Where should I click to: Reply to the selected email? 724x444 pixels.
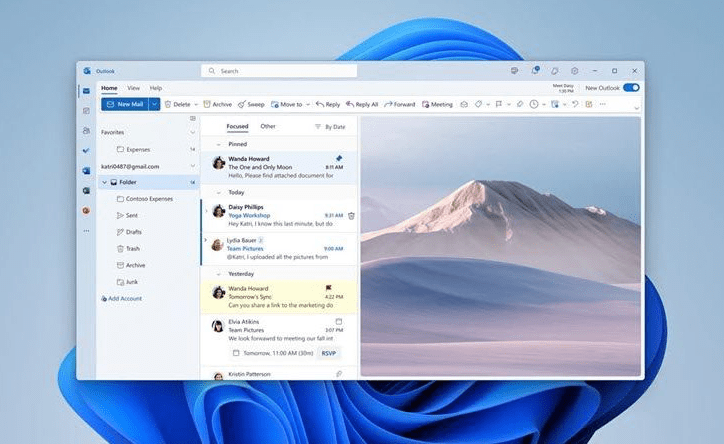coord(328,104)
